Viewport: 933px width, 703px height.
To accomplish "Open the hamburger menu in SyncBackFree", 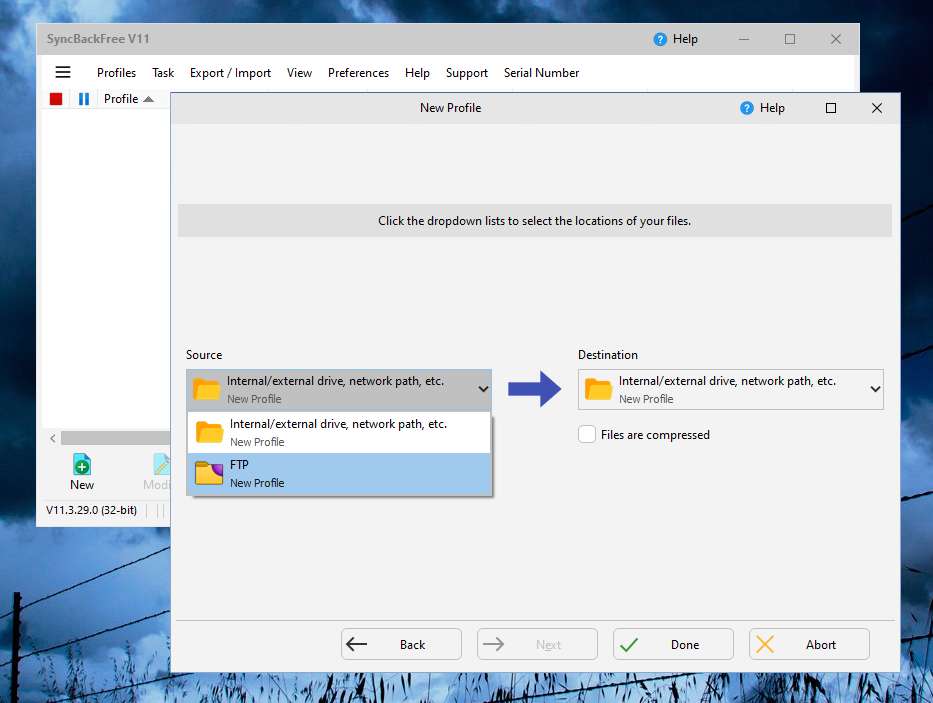I will pos(62,73).
